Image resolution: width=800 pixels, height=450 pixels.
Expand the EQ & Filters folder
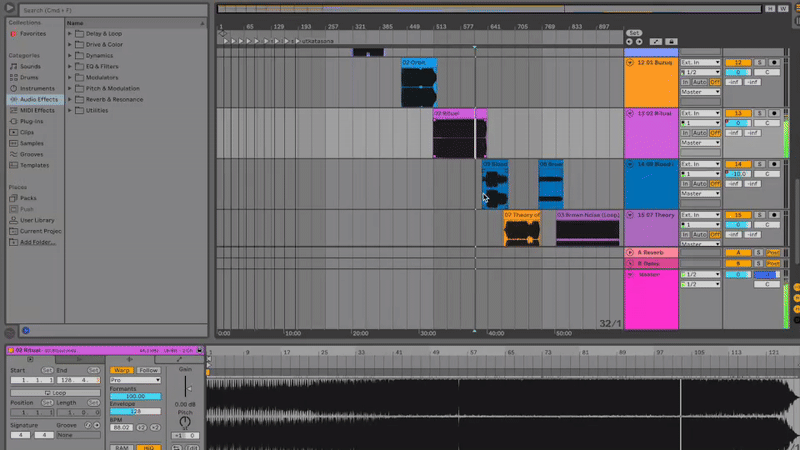[x=70, y=66]
